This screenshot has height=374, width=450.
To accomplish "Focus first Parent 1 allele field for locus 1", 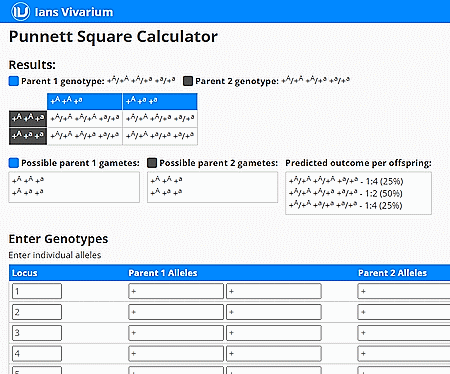I will 176,291.
